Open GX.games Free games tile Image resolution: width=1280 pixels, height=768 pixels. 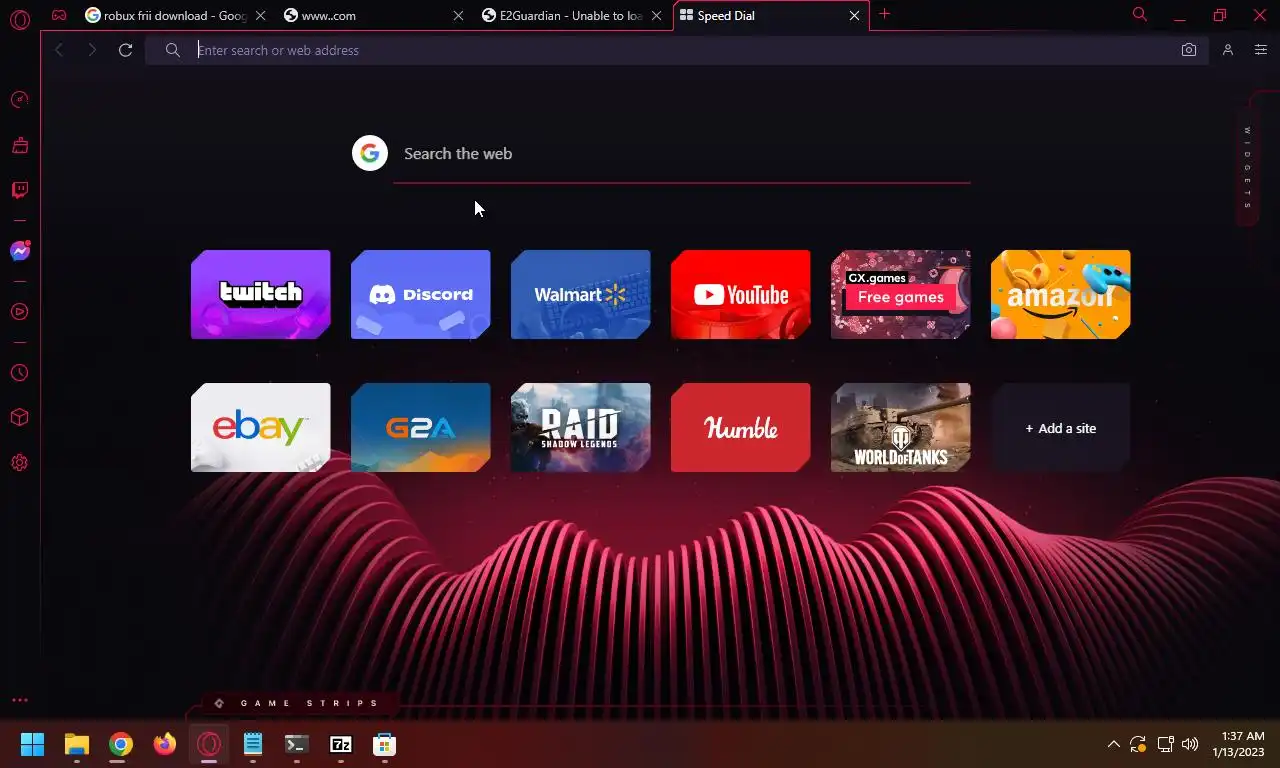pyautogui.click(x=901, y=294)
